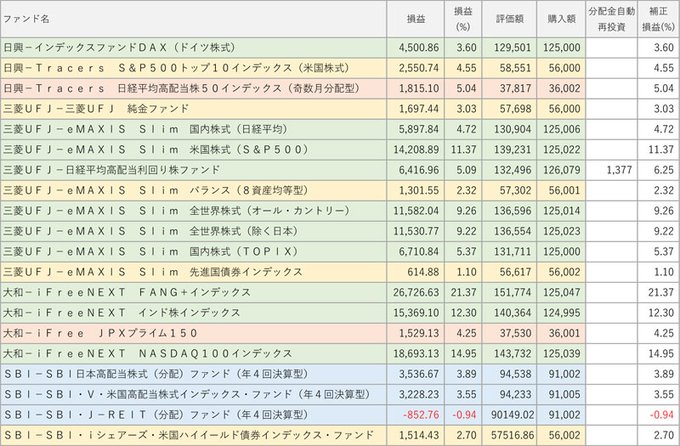Select the profit value 26,726.63
This screenshot has width=680, height=446.
click(x=416, y=292)
